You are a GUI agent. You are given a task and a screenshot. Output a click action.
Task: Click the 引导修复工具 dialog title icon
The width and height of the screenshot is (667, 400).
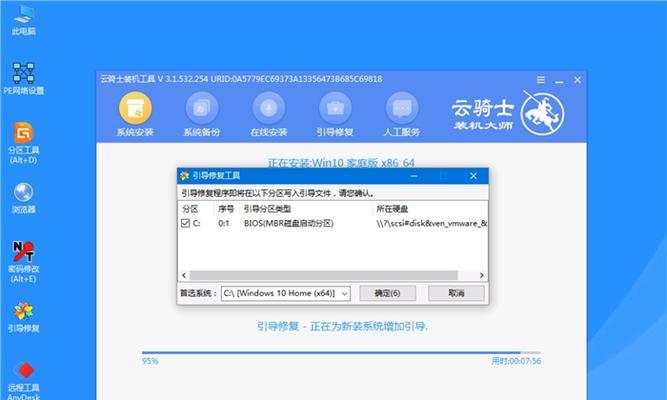tap(185, 176)
